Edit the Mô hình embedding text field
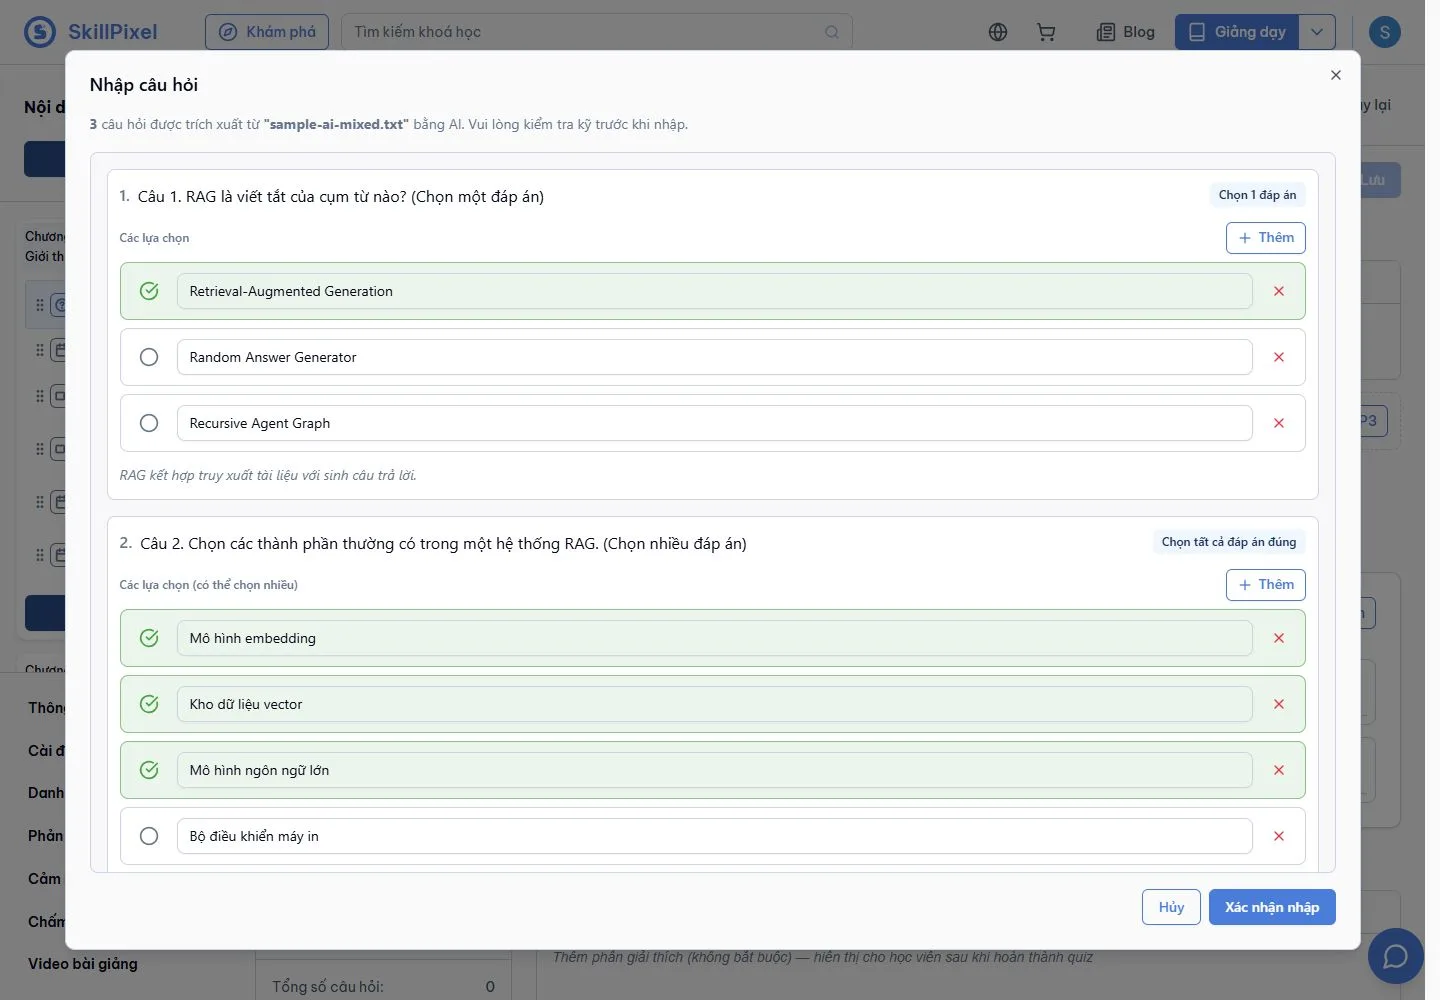Viewport: 1440px width, 1000px height. point(714,638)
